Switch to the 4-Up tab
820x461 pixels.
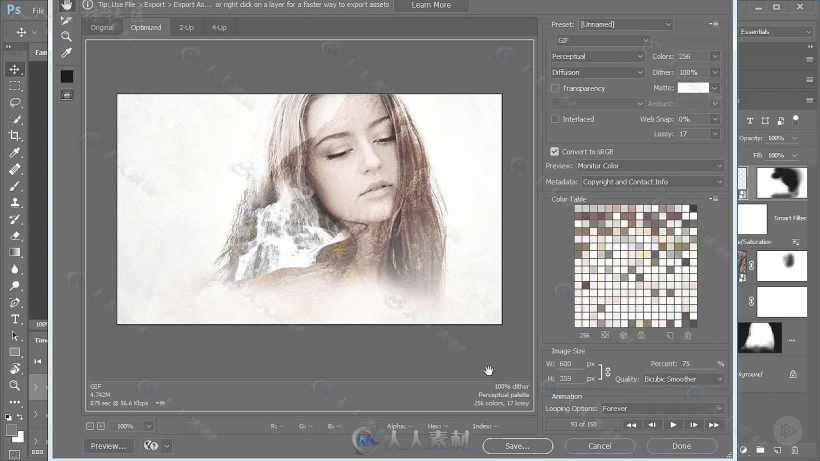click(x=219, y=28)
